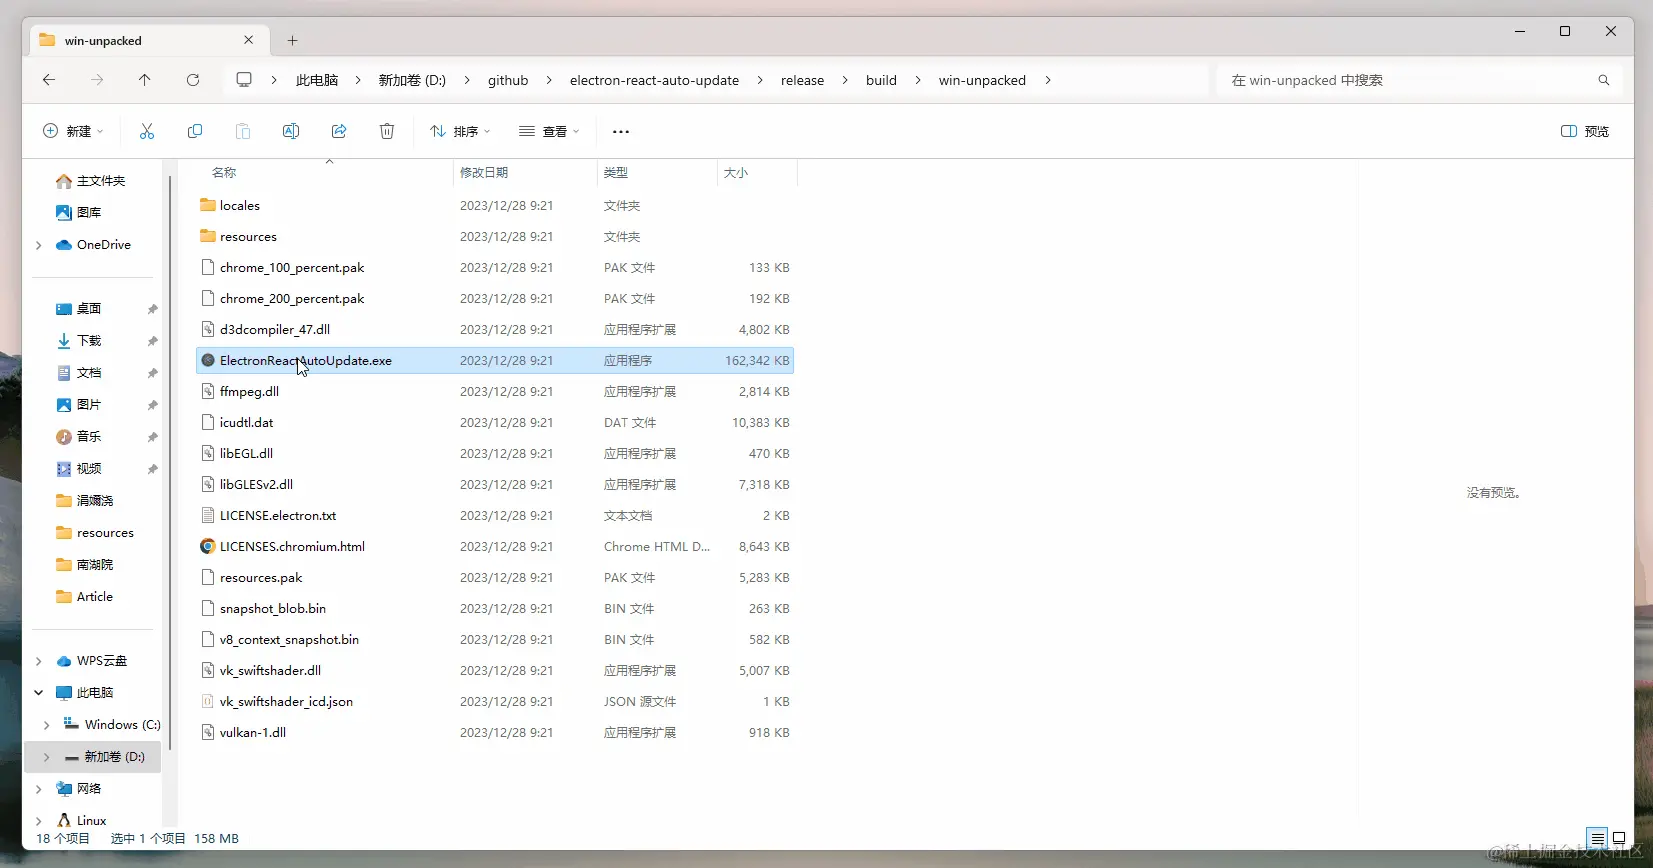This screenshot has height=868, width=1653.
Task: Click electron-react-auto-update breadcrumb
Action: click(x=654, y=80)
